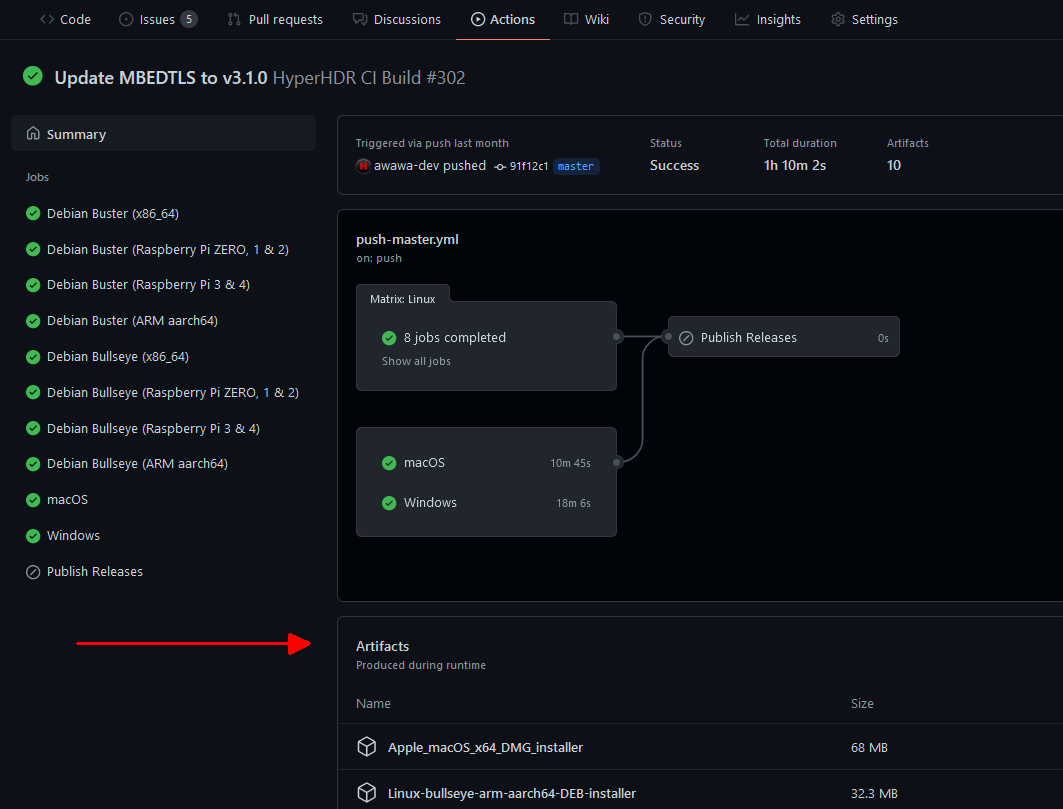
Task: Open the macOS job in sidebar
Action: (67, 500)
